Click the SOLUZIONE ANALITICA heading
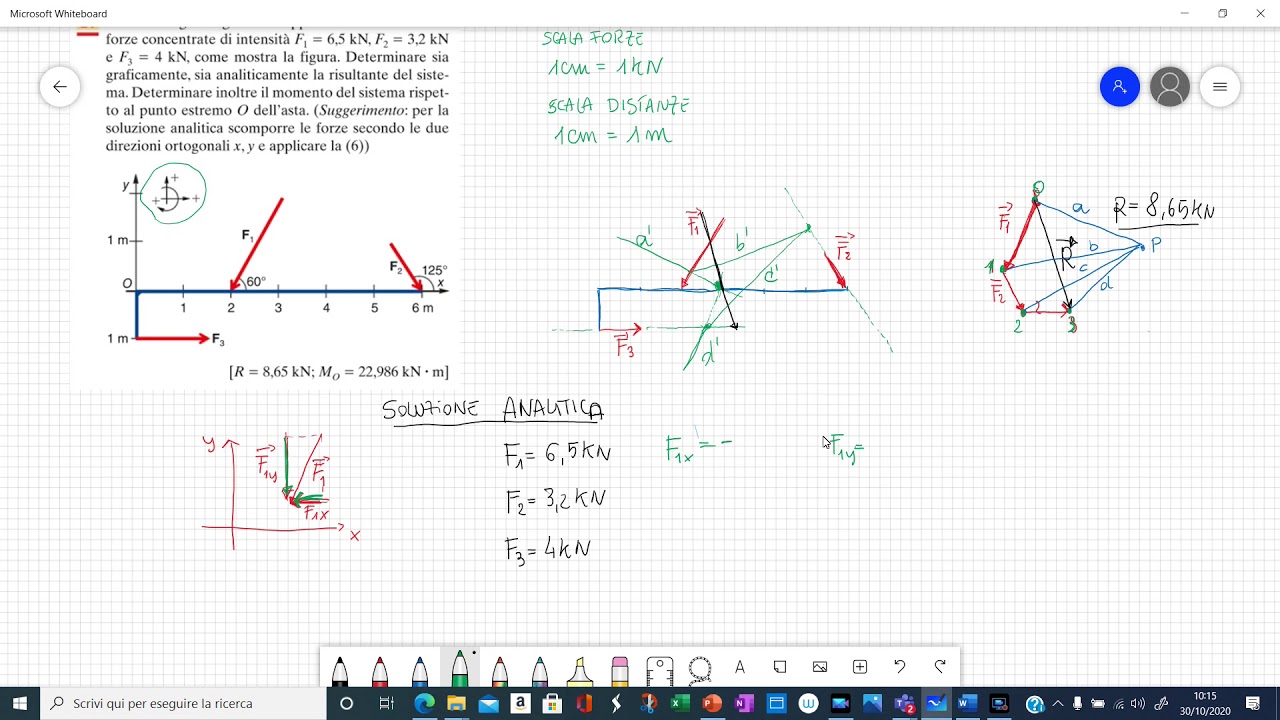This screenshot has width=1280, height=720. (493, 409)
